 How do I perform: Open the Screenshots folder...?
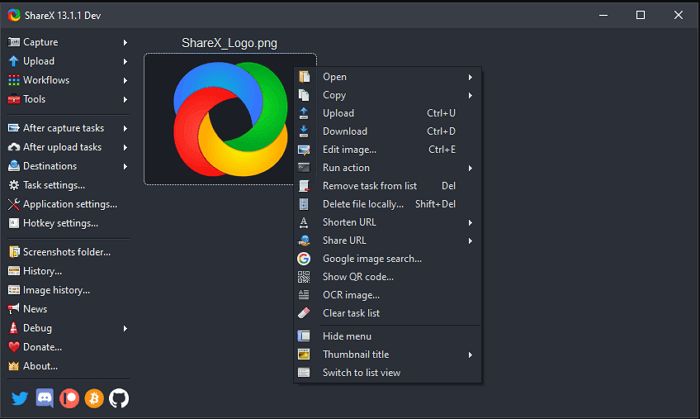[66, 252]
